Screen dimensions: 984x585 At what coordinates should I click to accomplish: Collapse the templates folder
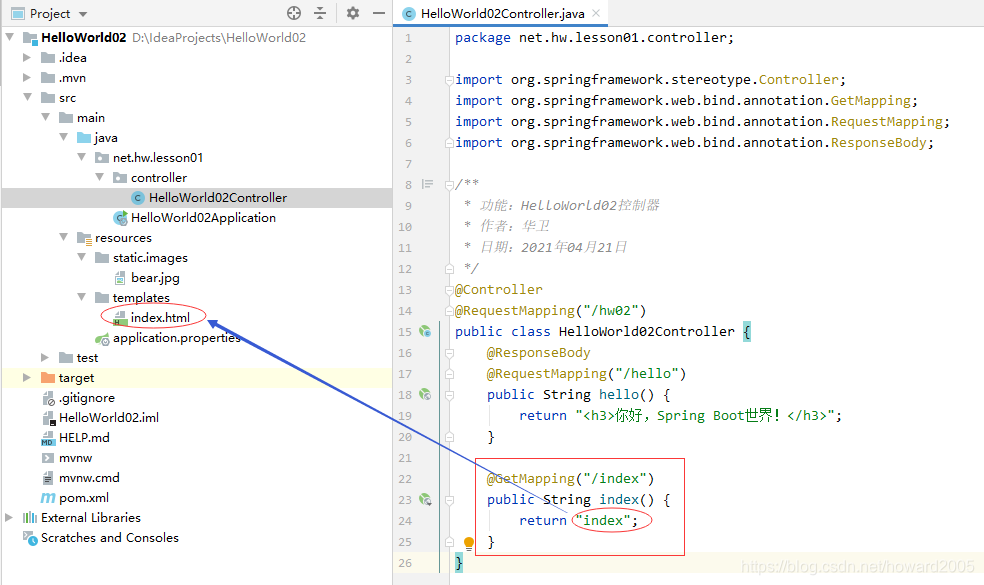coord(82,298)
